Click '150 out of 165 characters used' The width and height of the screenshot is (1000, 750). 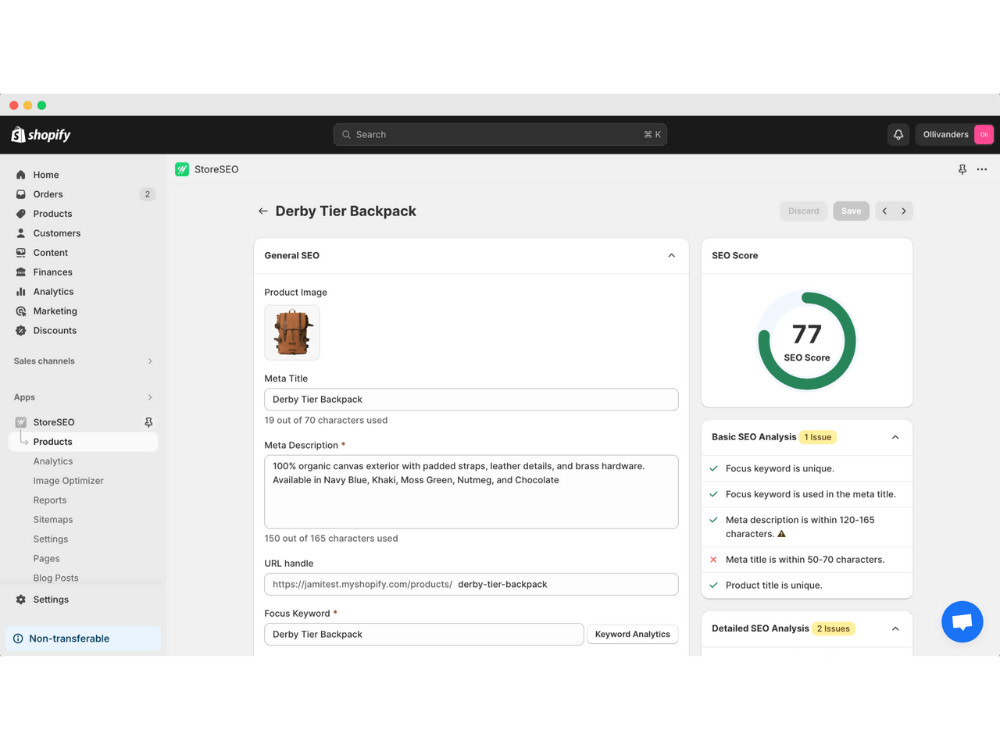coord(331,538)
